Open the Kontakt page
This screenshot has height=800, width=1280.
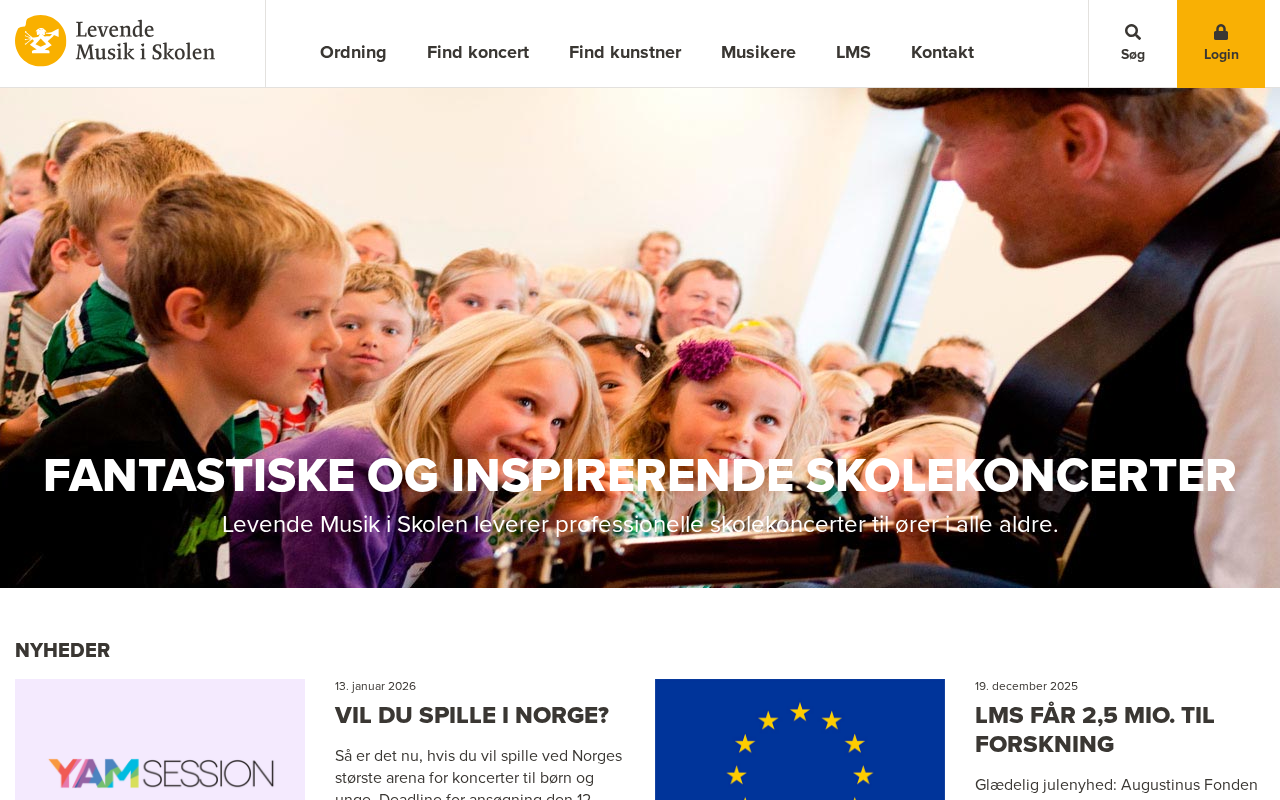pyautogui.click(x=942, y=52)
